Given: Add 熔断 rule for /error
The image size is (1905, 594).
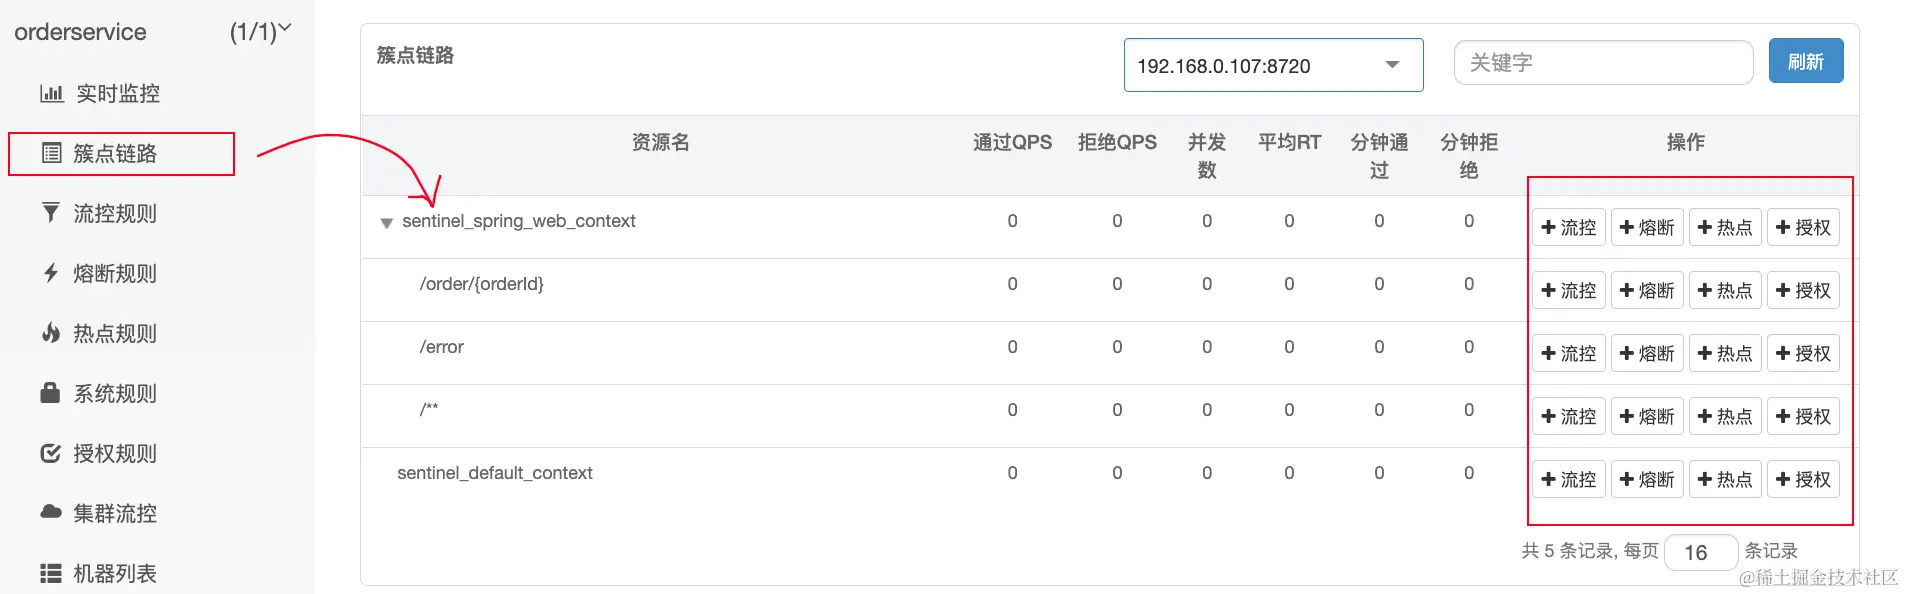Looking at the screenshot, I should 1647,353.
